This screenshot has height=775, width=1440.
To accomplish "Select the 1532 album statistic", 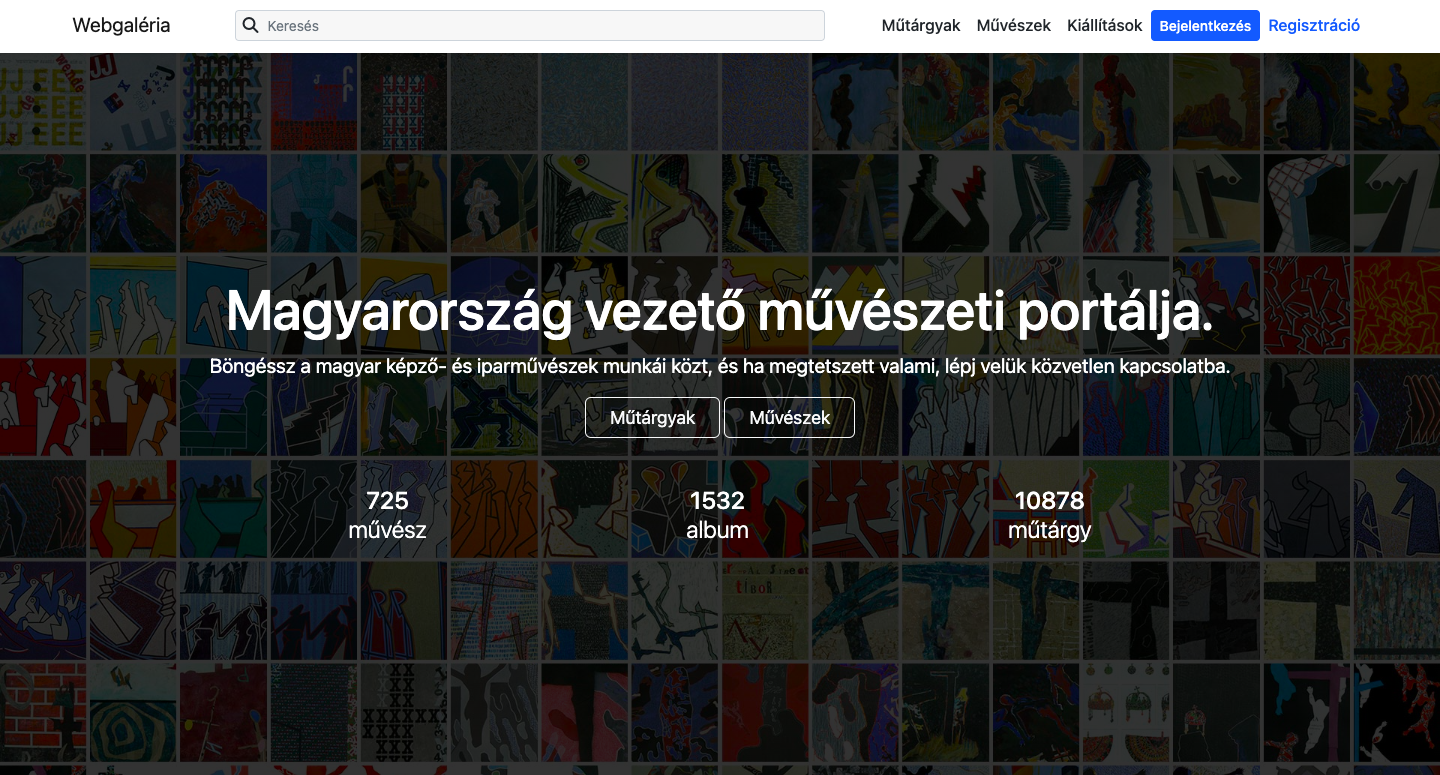I will pos(717,515).
